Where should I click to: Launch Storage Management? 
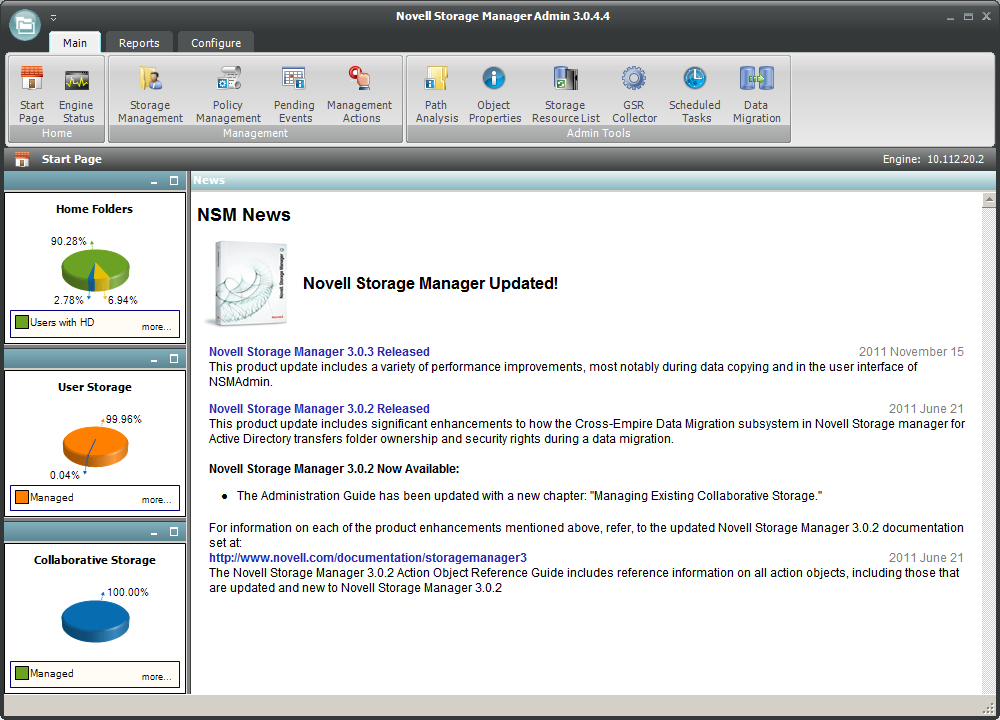(x=151, y=94)
